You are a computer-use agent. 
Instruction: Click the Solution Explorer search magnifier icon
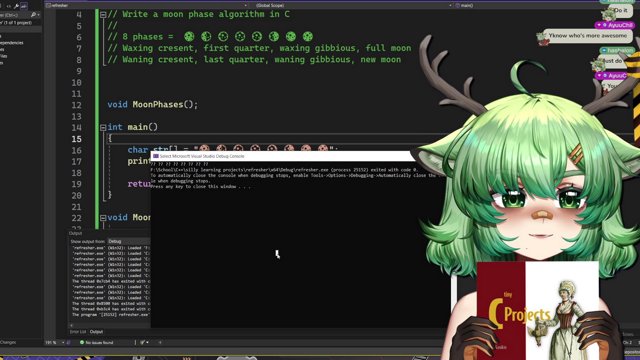tap(33, 15)
